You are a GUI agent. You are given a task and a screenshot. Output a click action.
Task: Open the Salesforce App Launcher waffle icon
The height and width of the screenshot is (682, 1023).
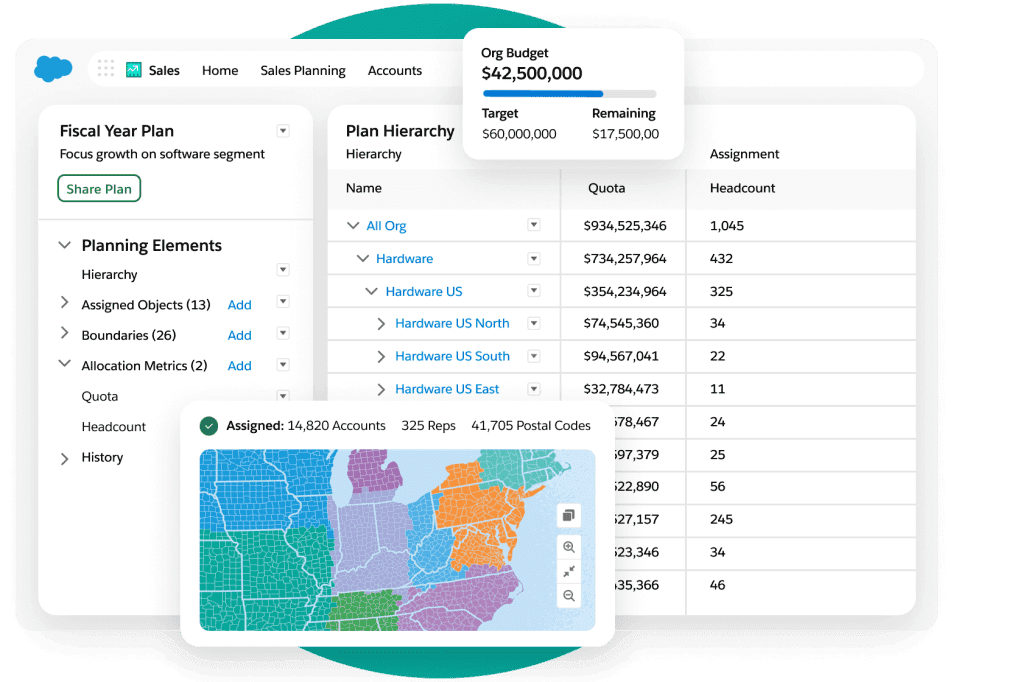click(106, 69)
